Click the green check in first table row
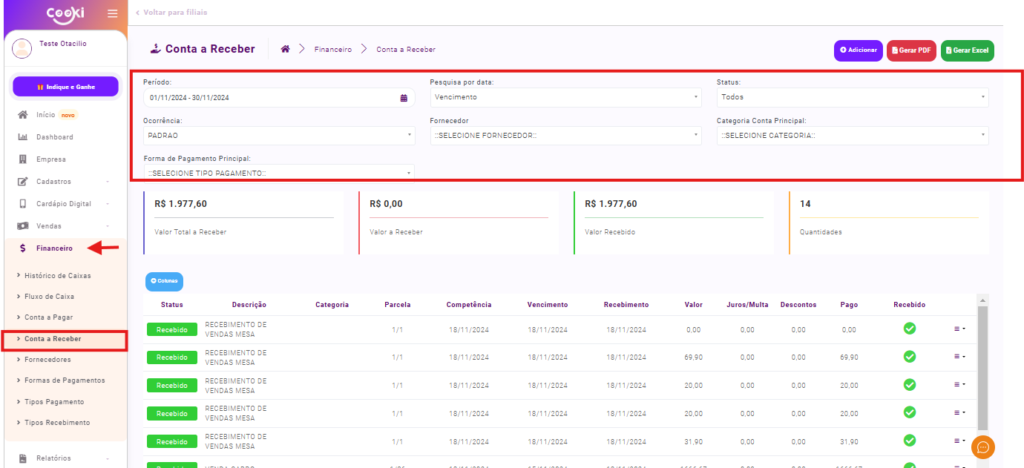This screenshot has height=468, width=1024. point(909,329)
